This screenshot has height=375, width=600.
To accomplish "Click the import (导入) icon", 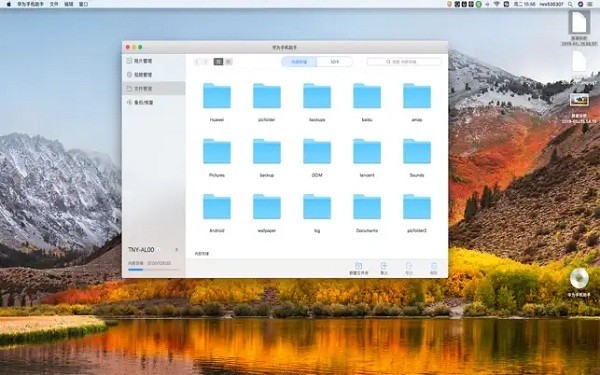I will point(384,266).
